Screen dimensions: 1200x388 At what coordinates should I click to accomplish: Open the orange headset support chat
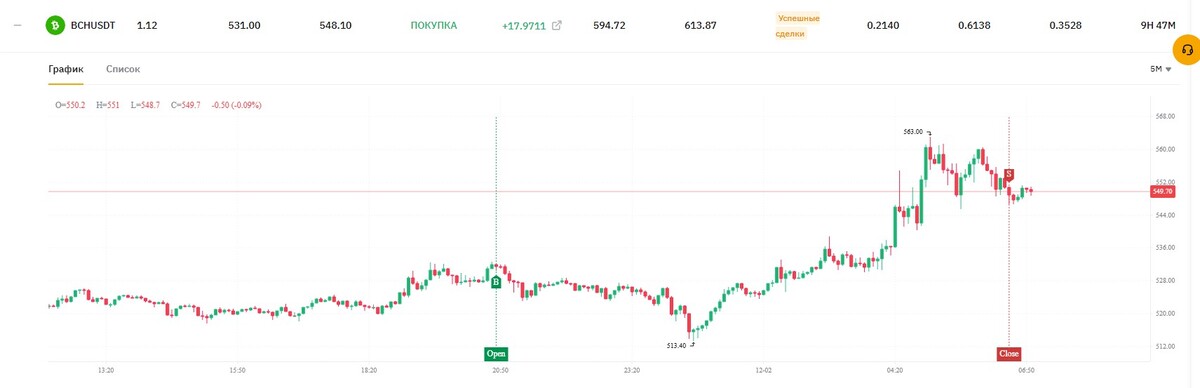click(x=1186, y=49)
